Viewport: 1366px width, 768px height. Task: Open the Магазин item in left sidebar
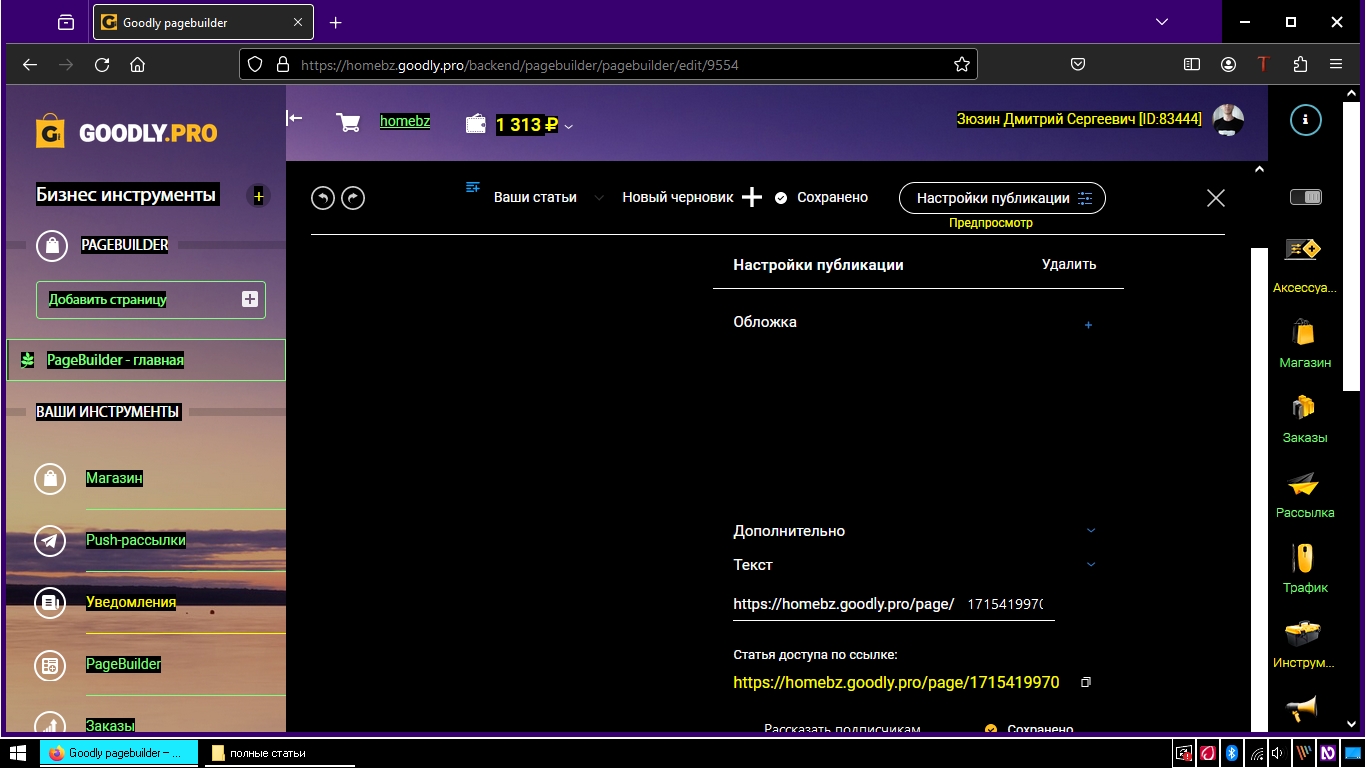click(x=114, y=479)
